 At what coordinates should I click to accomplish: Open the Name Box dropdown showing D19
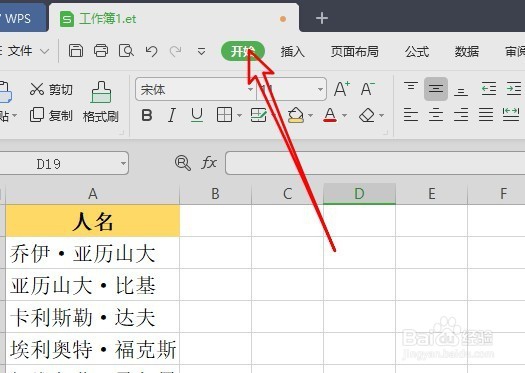(123, 163)
